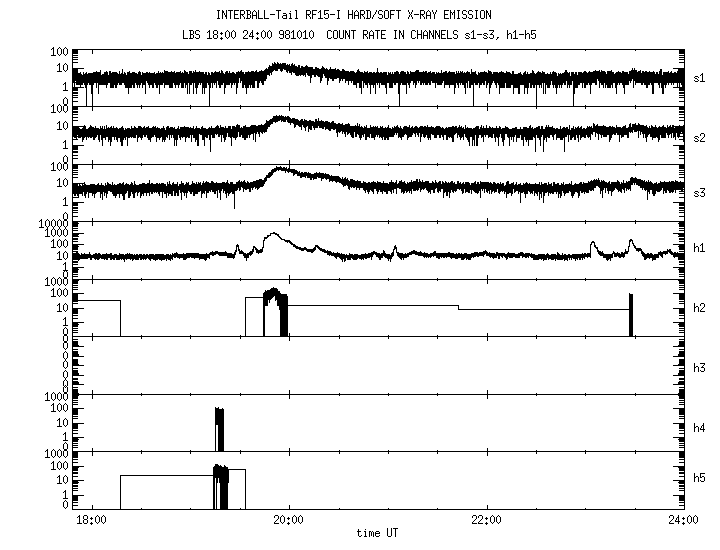Click the 'time UT' axis title

[x=383, y=533]
